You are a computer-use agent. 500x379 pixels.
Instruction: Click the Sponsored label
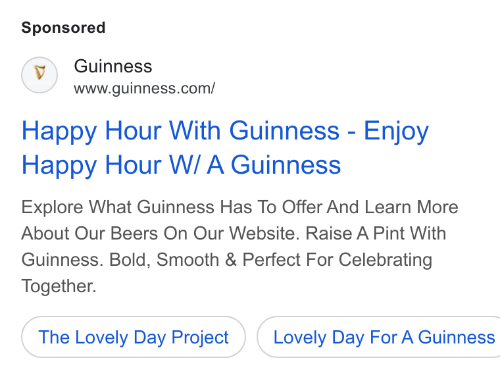click(x=63, y=28)
